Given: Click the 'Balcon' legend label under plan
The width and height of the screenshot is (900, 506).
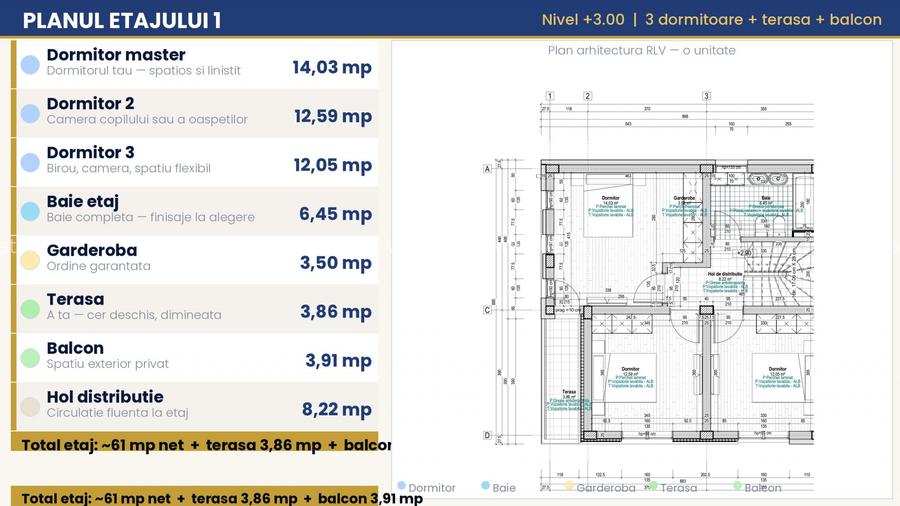Looking at the screenshot, I should 762,488.
